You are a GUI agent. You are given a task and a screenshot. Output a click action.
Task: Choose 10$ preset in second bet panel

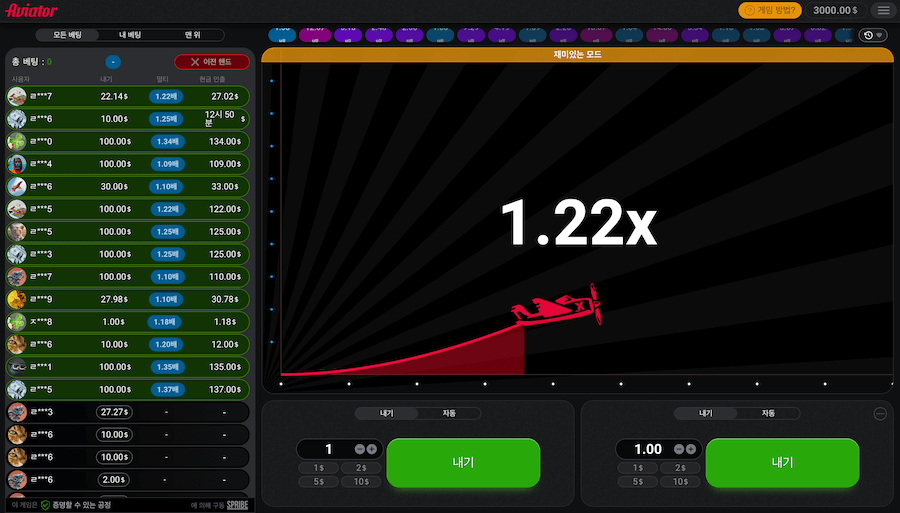click(x=680, y=481)
